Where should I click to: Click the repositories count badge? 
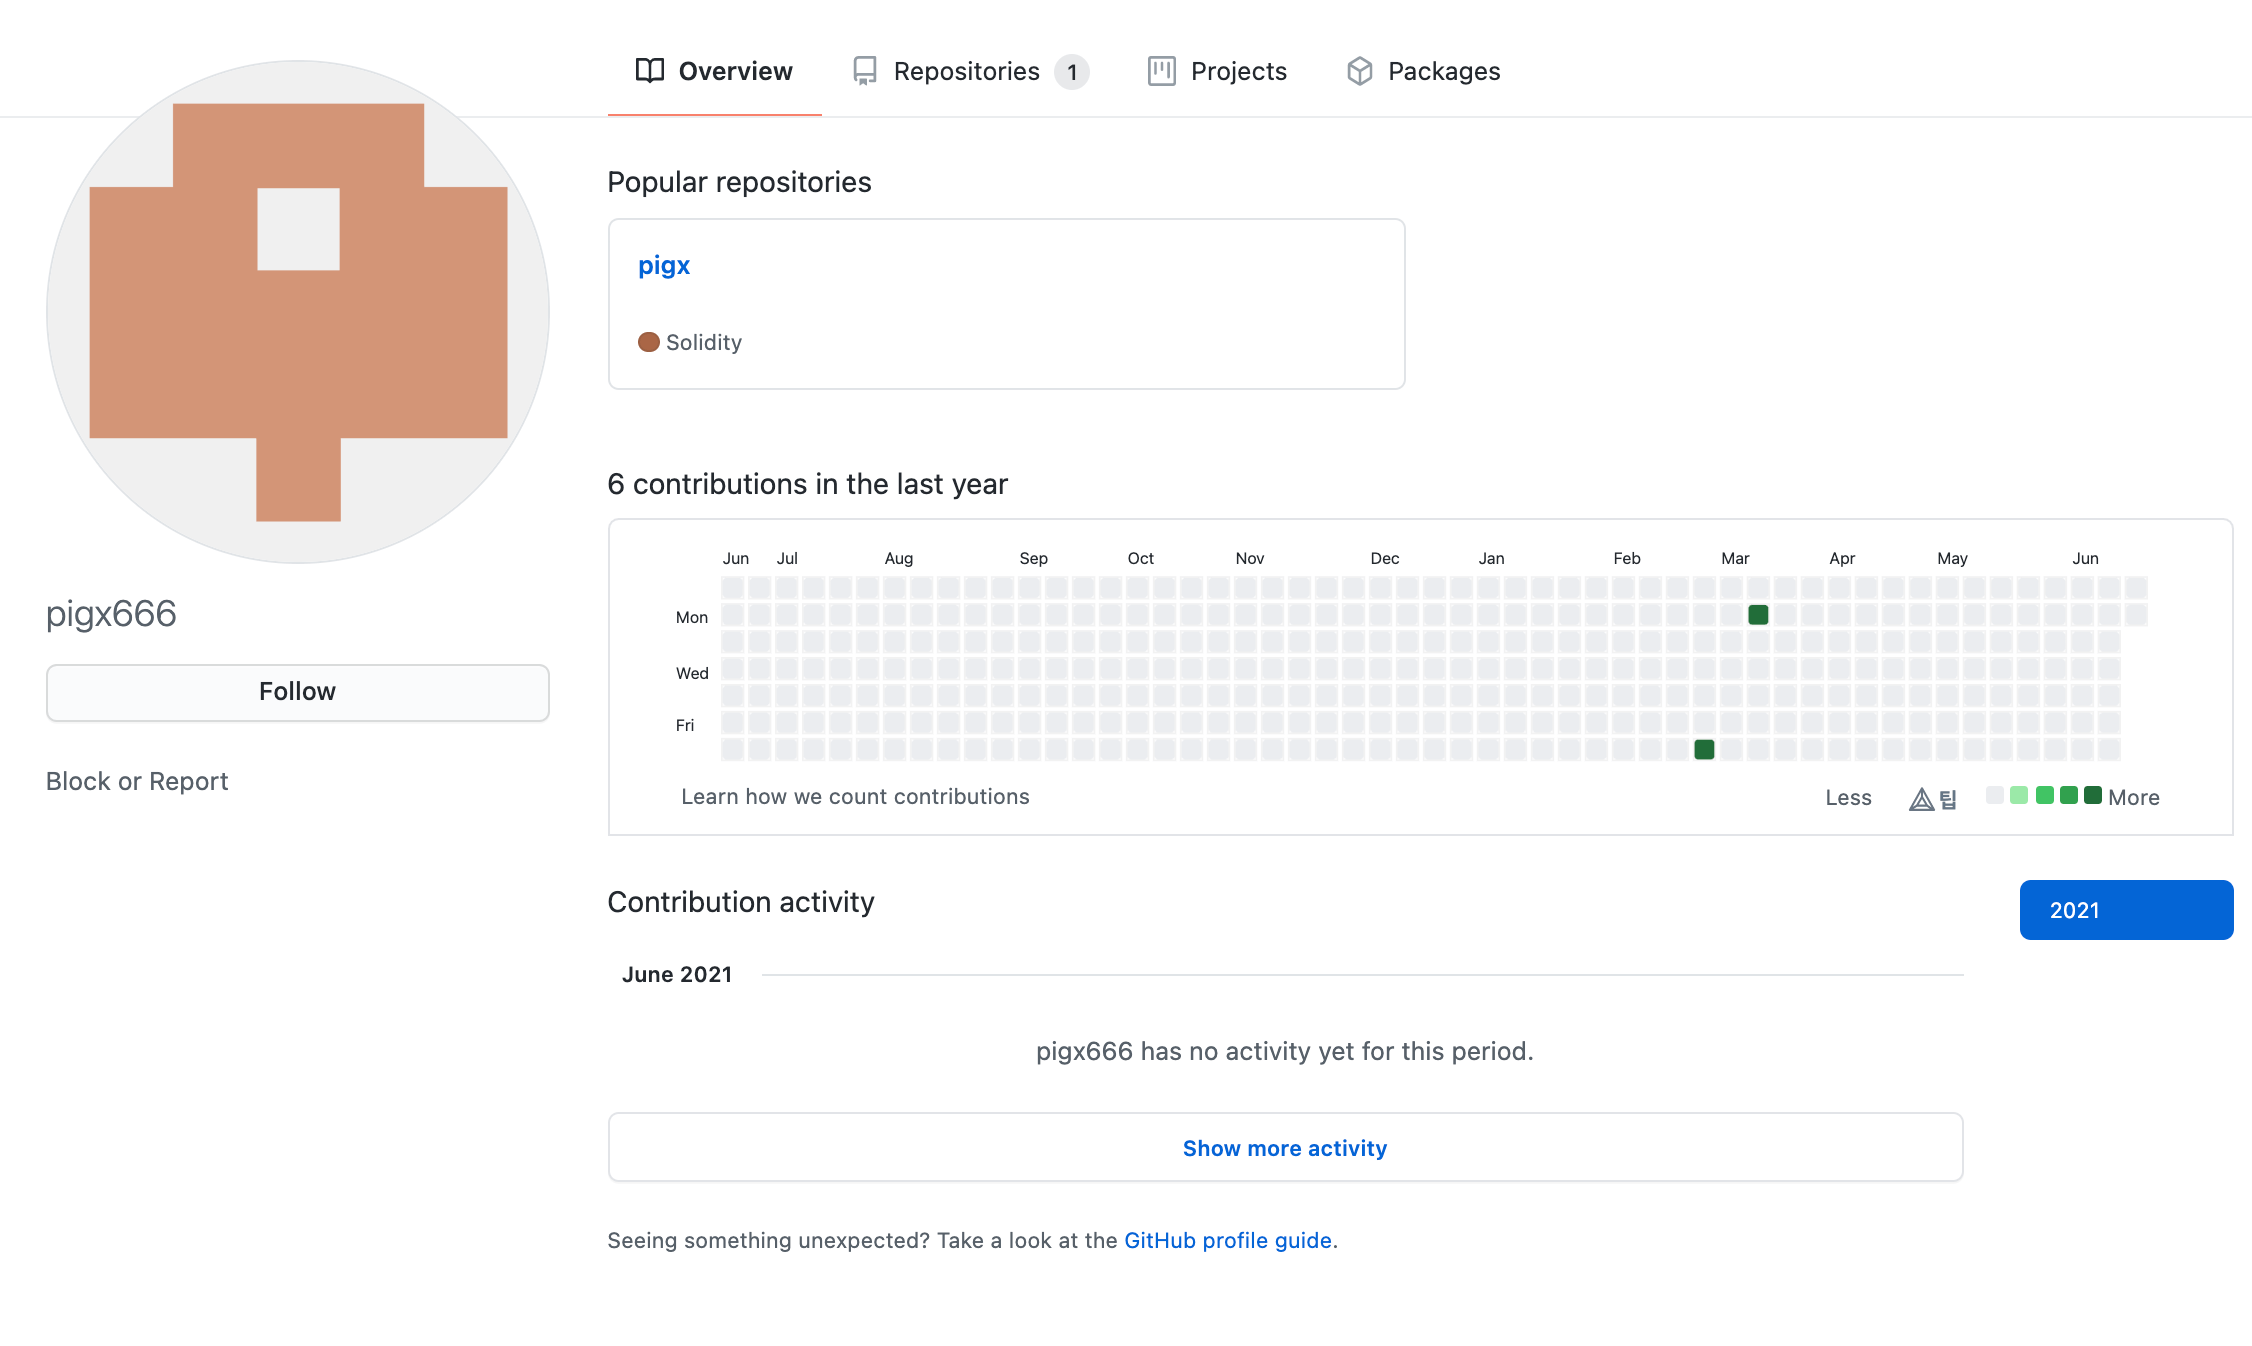click(x=1072, y=72)
